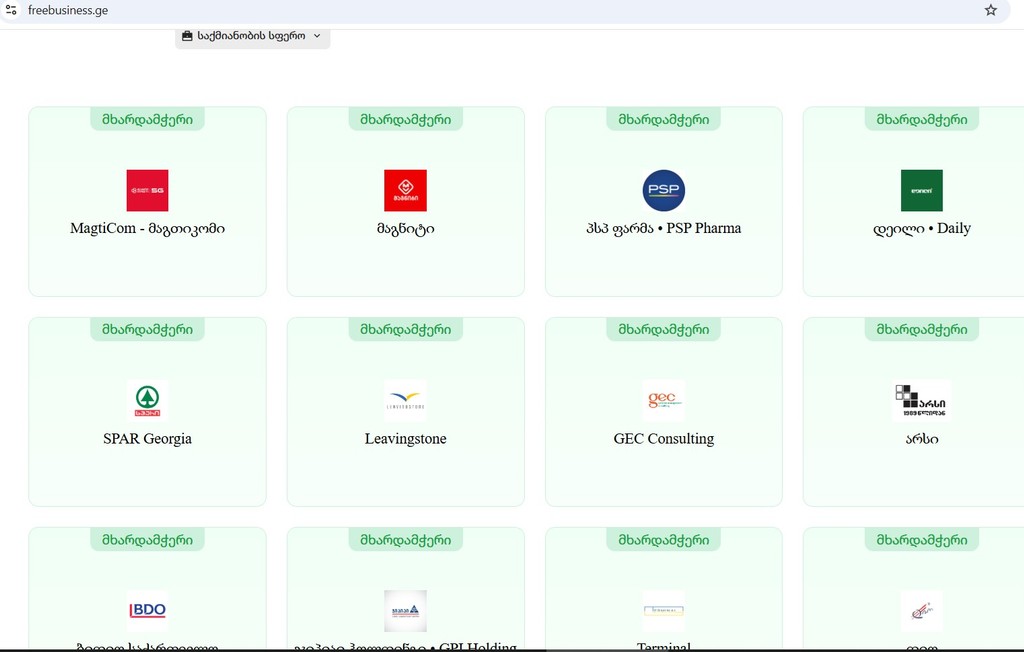Viewport: 1024px width, 652px height.
Task: Bookmark this page with the star icon
Action: (x=991, y=10)
